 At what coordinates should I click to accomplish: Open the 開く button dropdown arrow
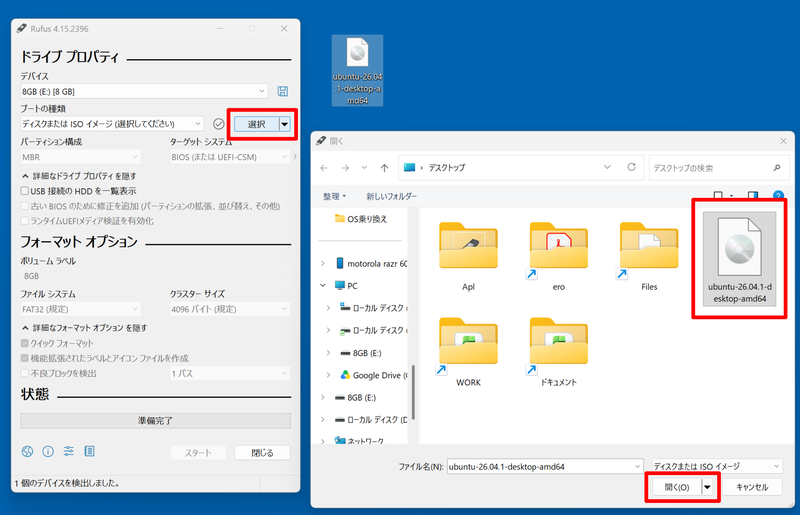point(707,487)
